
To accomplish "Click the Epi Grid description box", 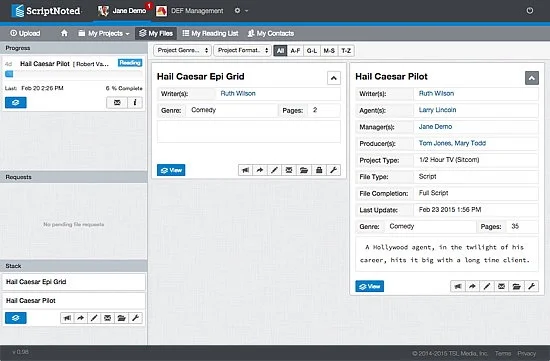I will click(249, 132).
